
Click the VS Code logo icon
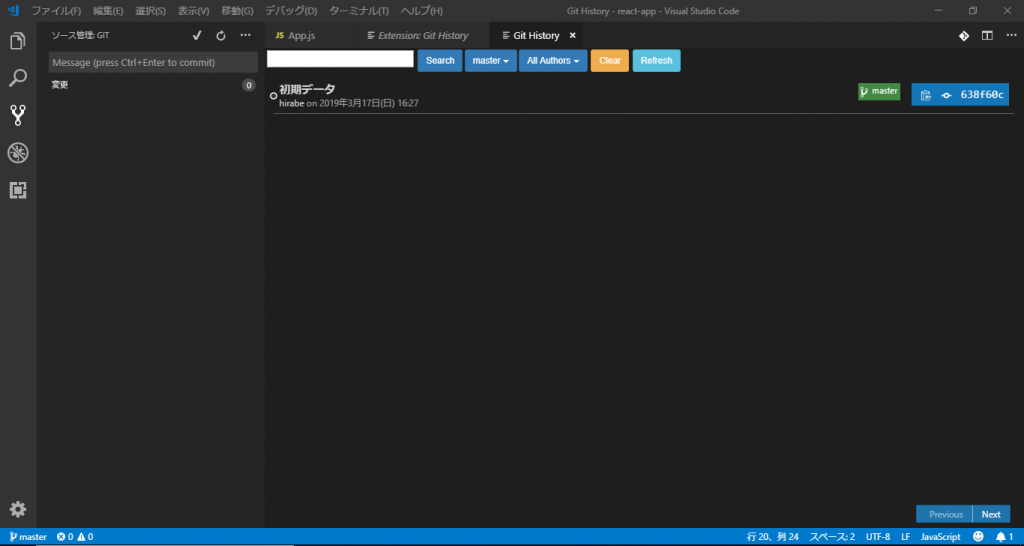click(13, 11)
